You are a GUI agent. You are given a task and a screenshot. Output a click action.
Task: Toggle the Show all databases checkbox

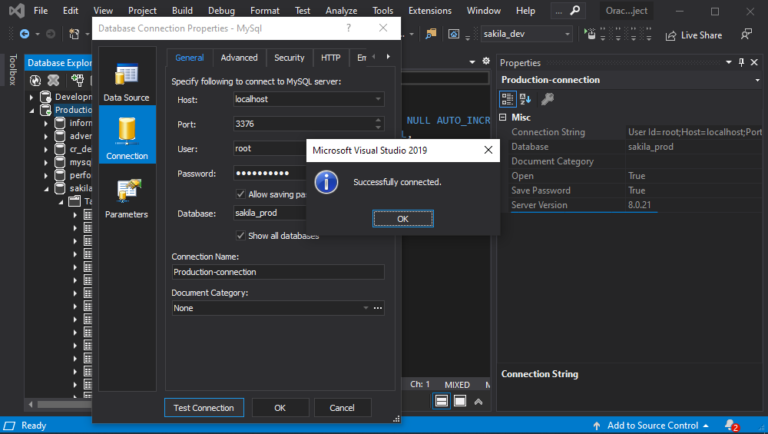(240, 236)
